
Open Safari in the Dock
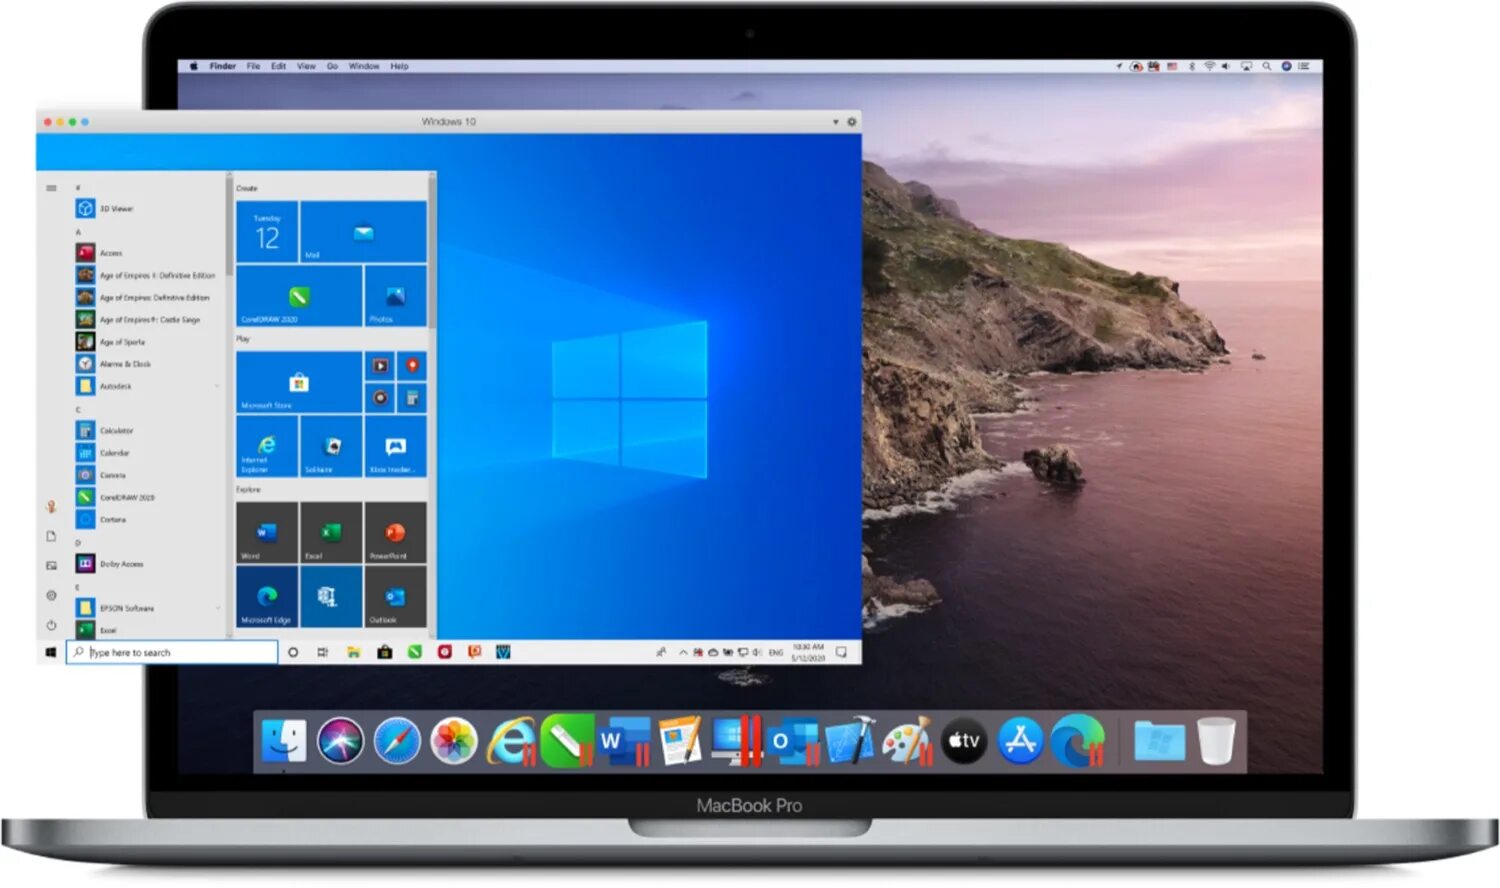coord(397,742)
